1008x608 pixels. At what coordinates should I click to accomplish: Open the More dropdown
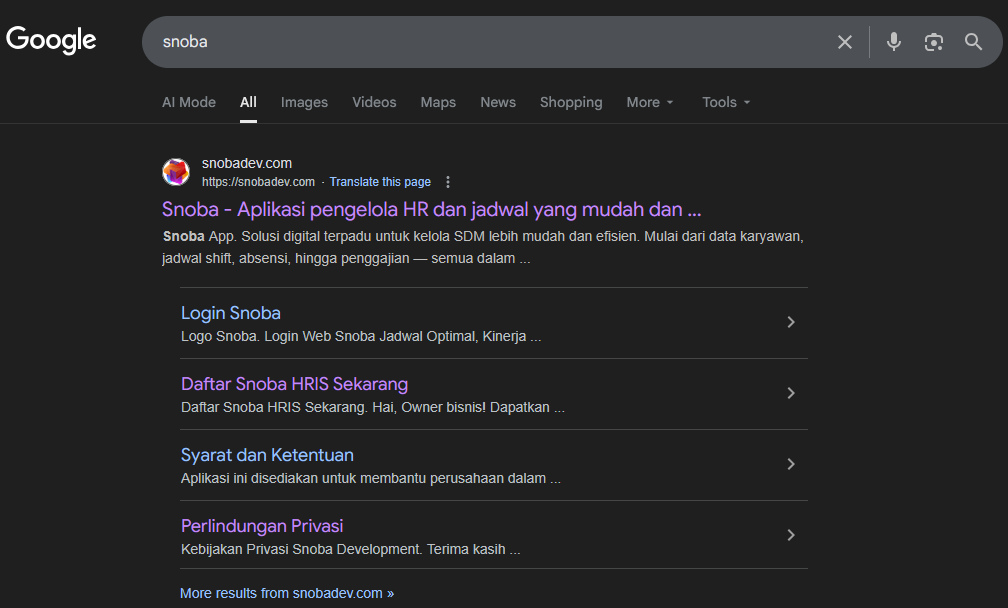tap(649, 102)
